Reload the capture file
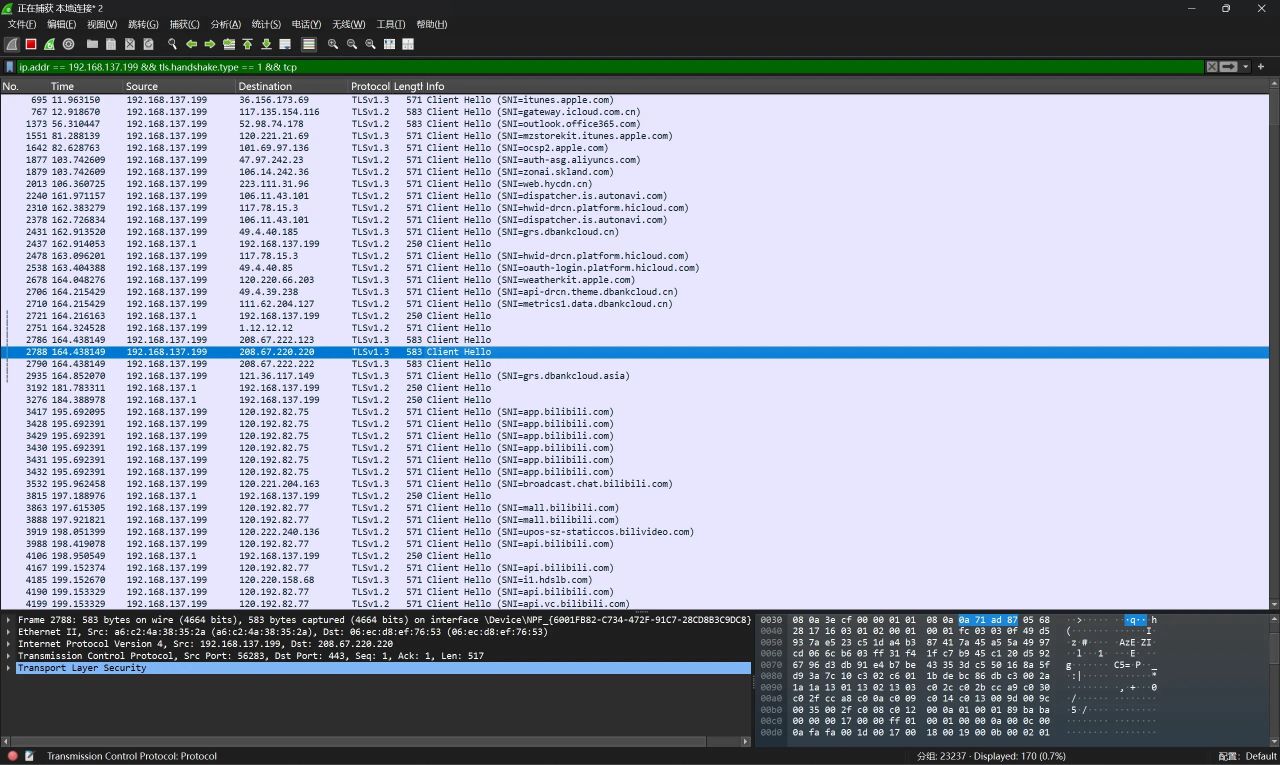 [148, 44]
